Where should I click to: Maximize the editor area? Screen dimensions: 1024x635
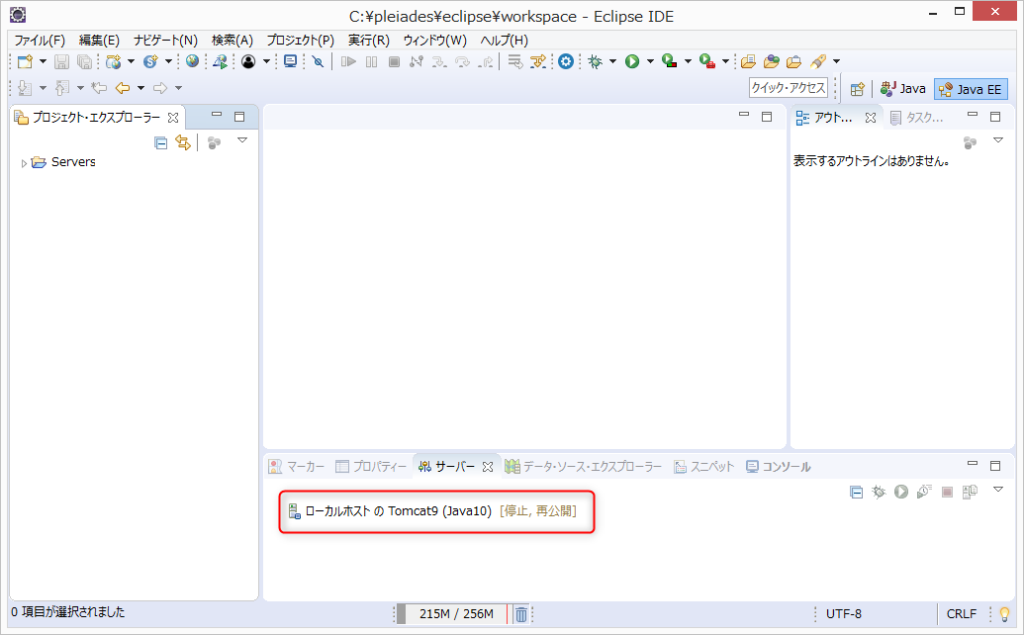pos(767,117)
